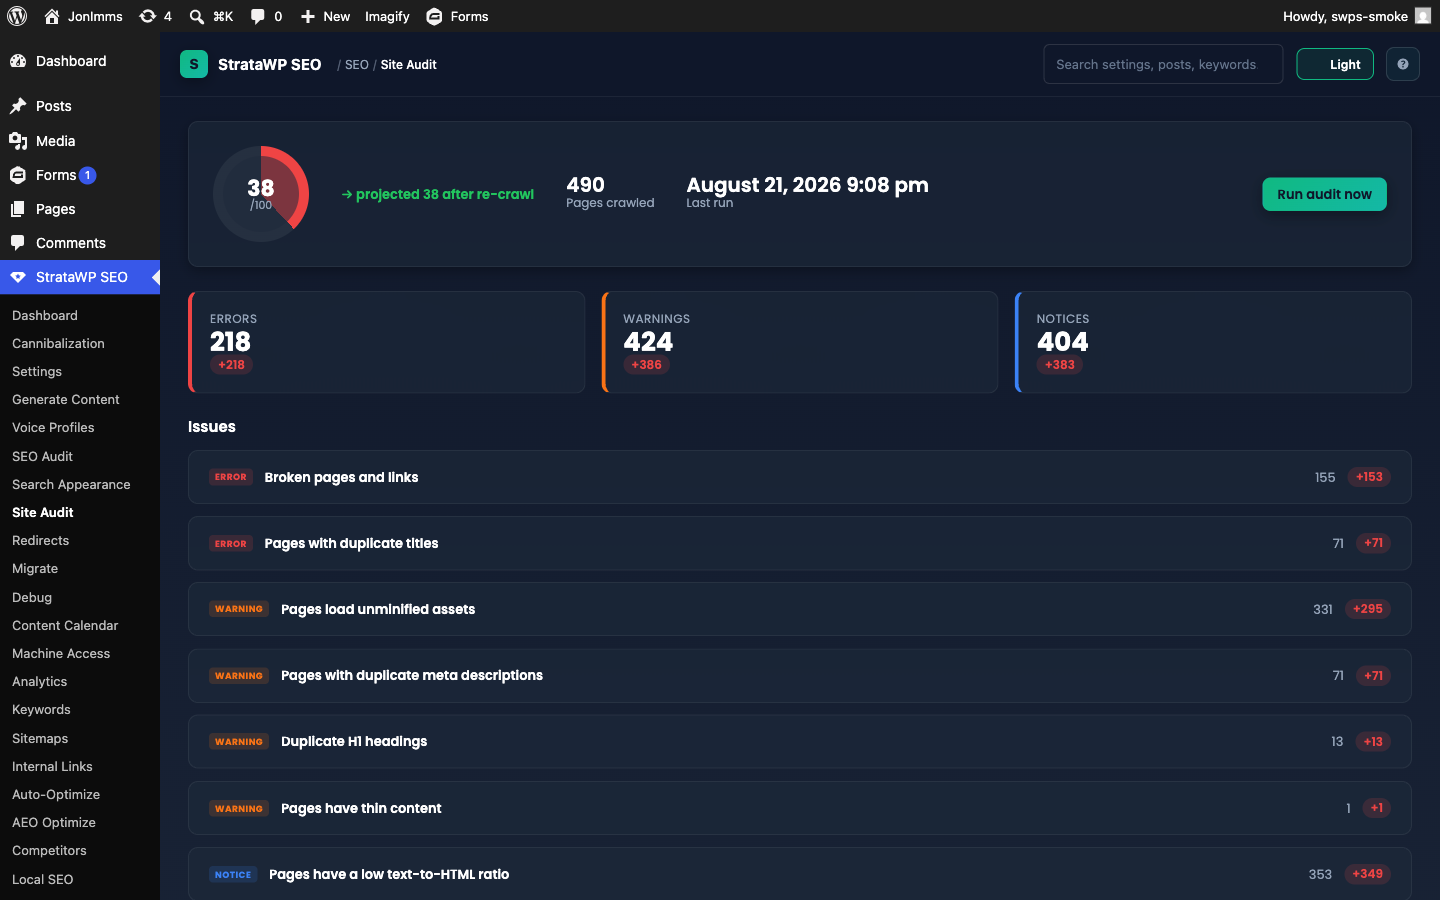Viewport: 1440px width, 900px height.
Task: Open StrataWP Settings submenu
Action: coord(37,371)
